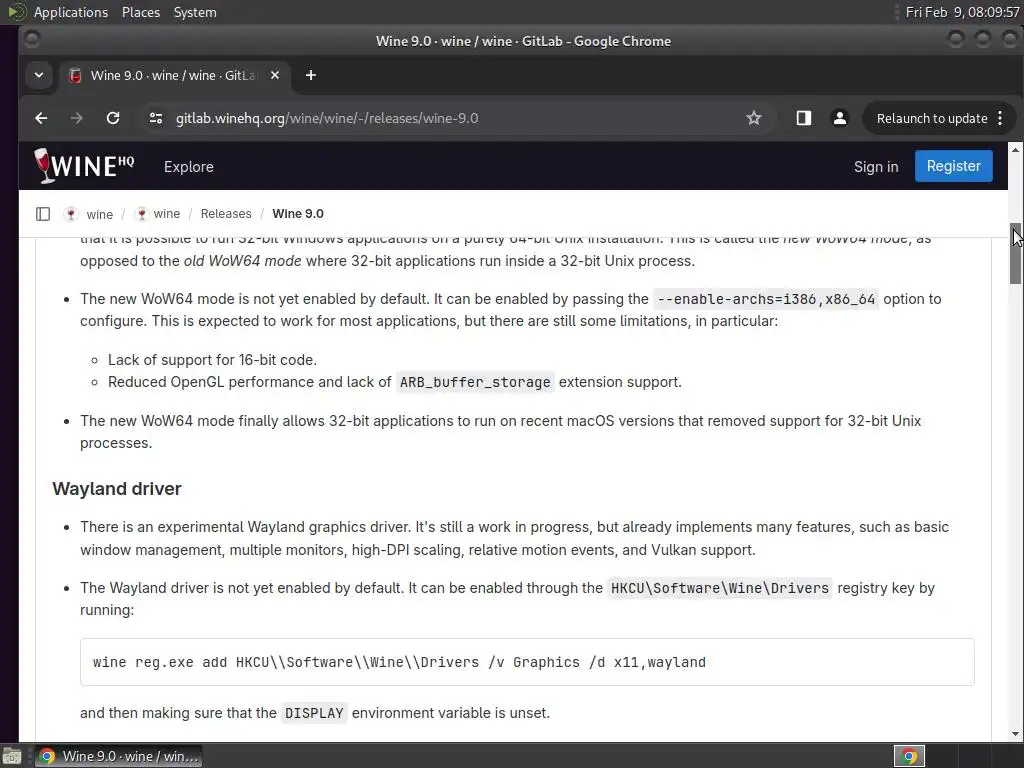
Task: Reload the current page
Action: pyautogui.click(x=113, y=118)
